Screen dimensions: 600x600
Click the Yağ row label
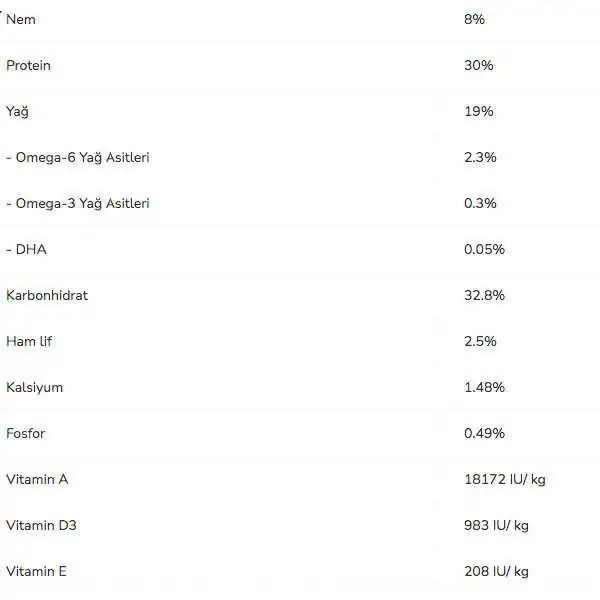coord(18,111)
